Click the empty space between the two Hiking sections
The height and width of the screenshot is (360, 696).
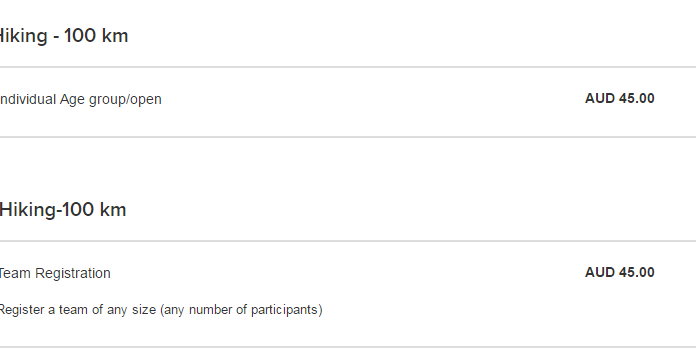pyautogui.click(x=348, y=169)
